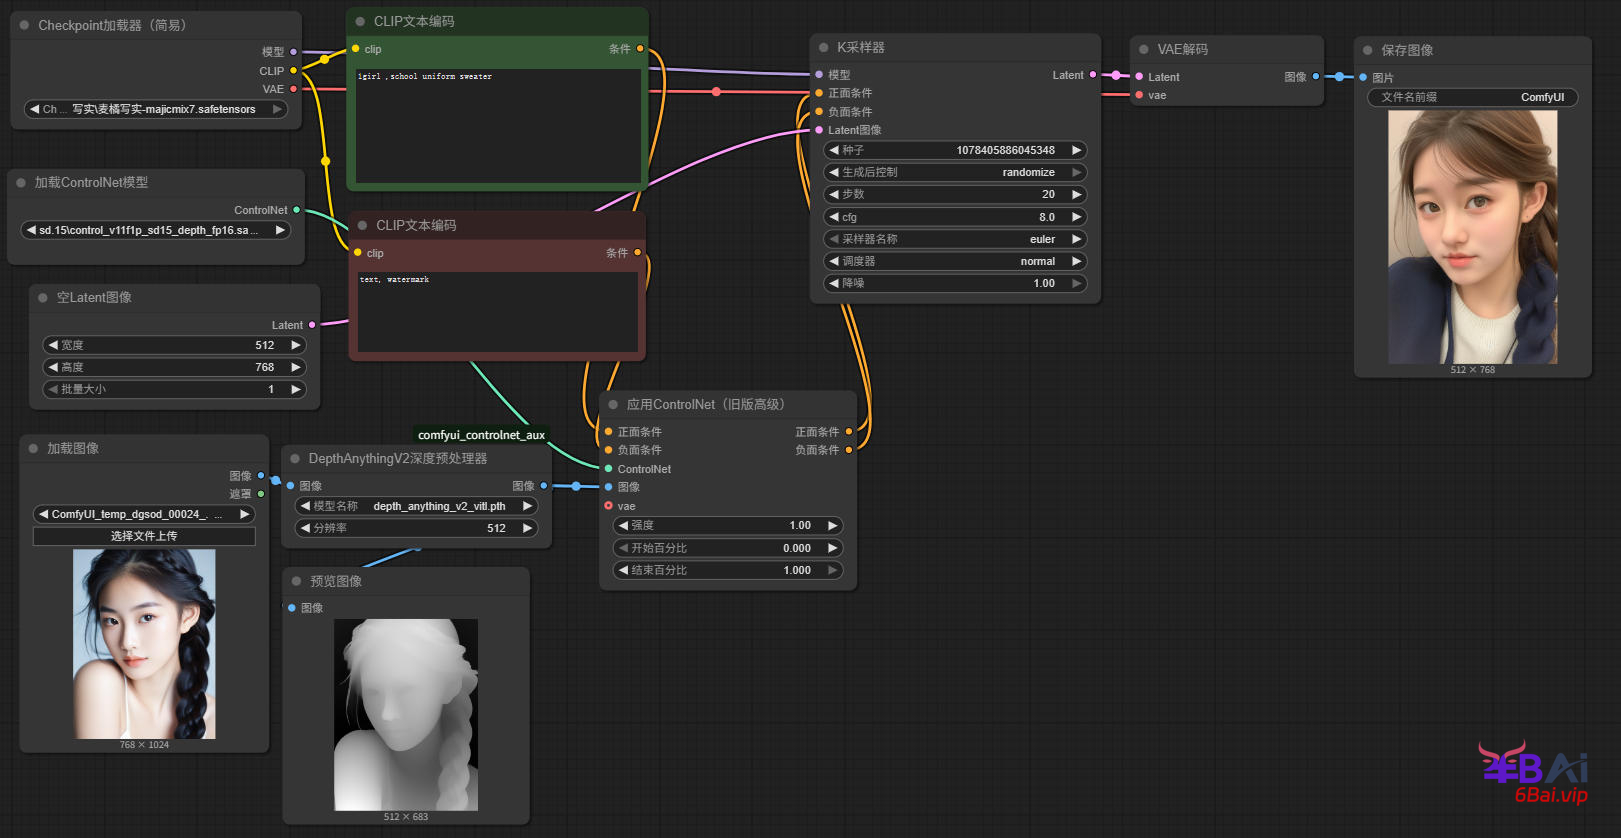The width and height of the screenshot is (1621, 838).
Task: Click the right arrow to increase 步数
Action: pos(1076,195)
